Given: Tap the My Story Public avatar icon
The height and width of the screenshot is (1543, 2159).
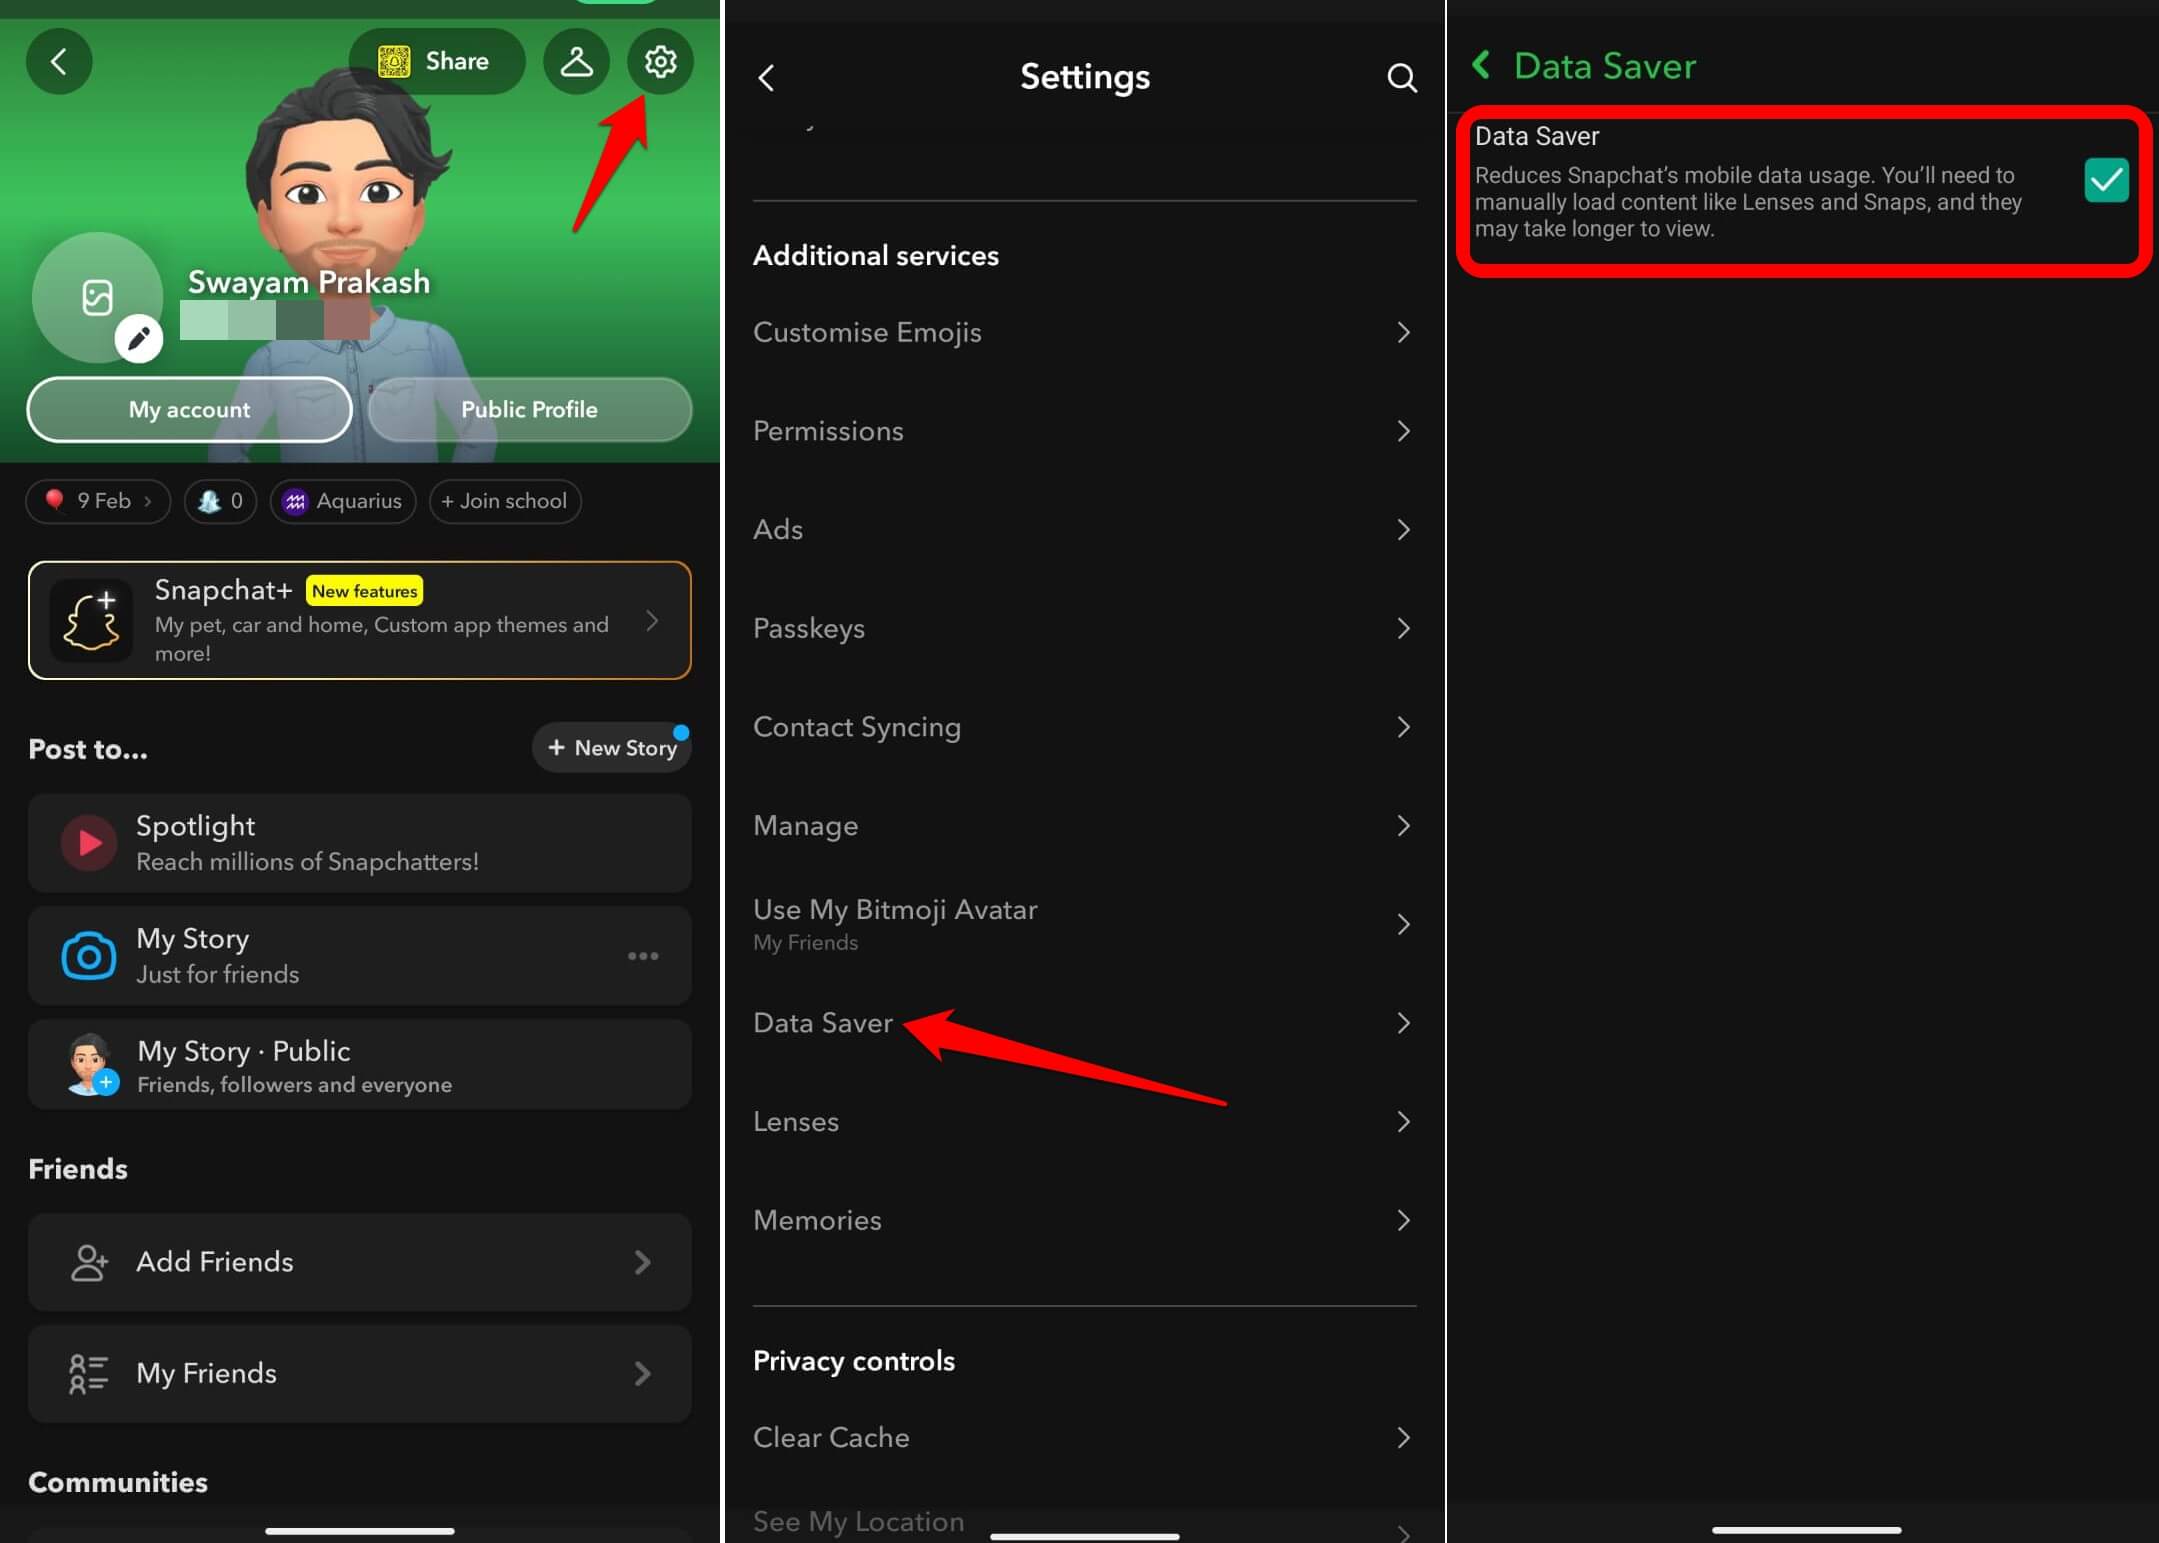Looking at the screenshot, I should 91,1065.
